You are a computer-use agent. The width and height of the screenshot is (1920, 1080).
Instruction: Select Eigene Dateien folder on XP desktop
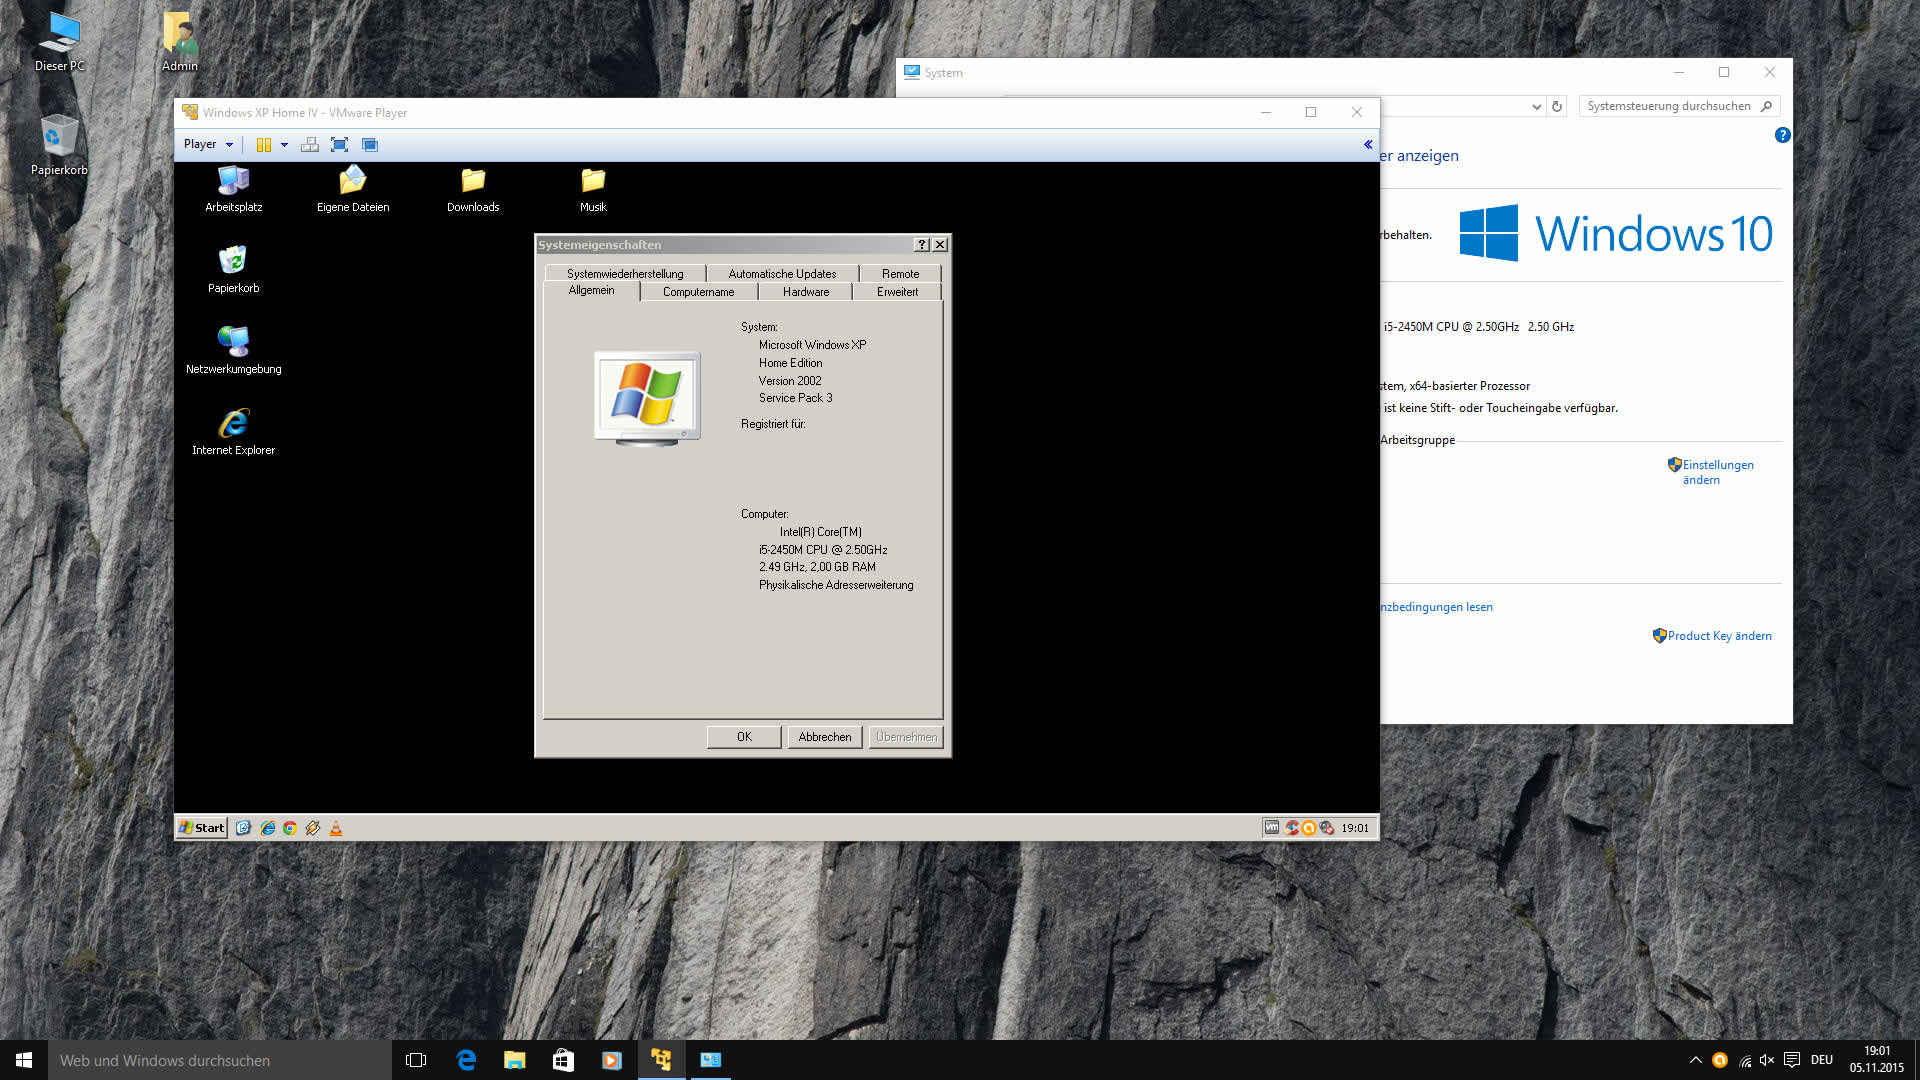pyautogui.click(x=353, y=189)
